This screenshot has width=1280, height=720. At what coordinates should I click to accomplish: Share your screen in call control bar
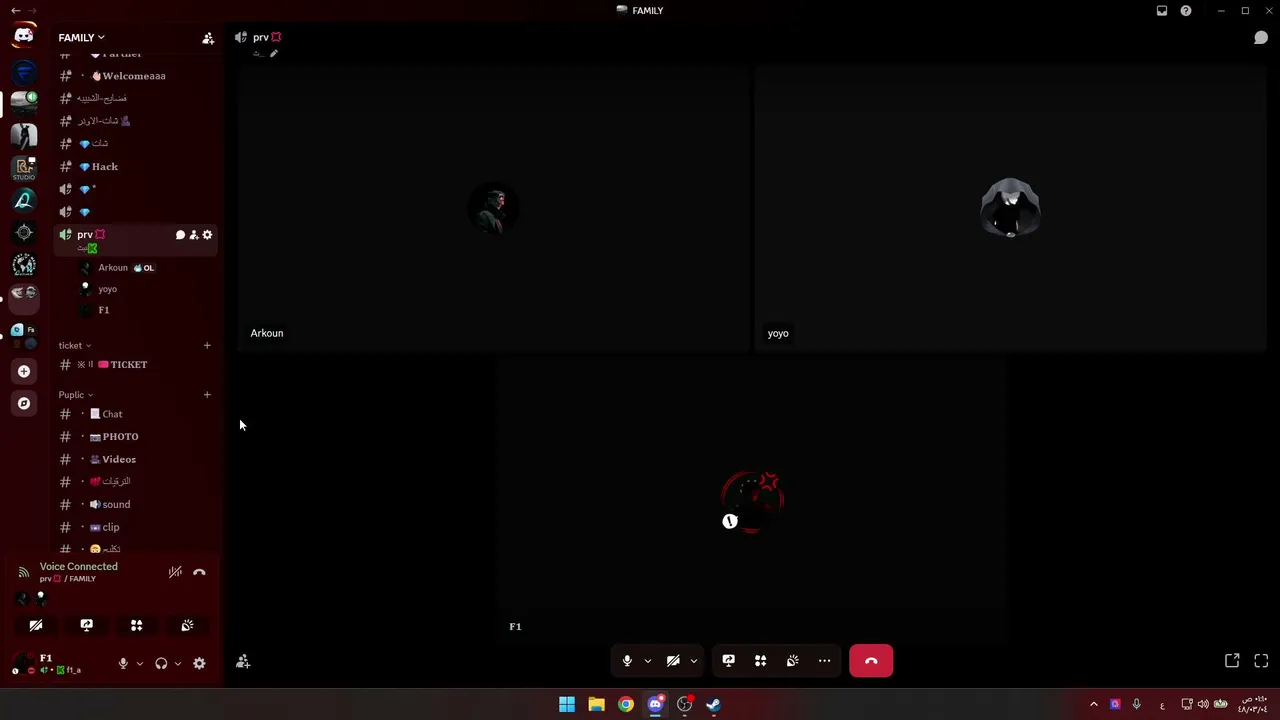point(729,661)
